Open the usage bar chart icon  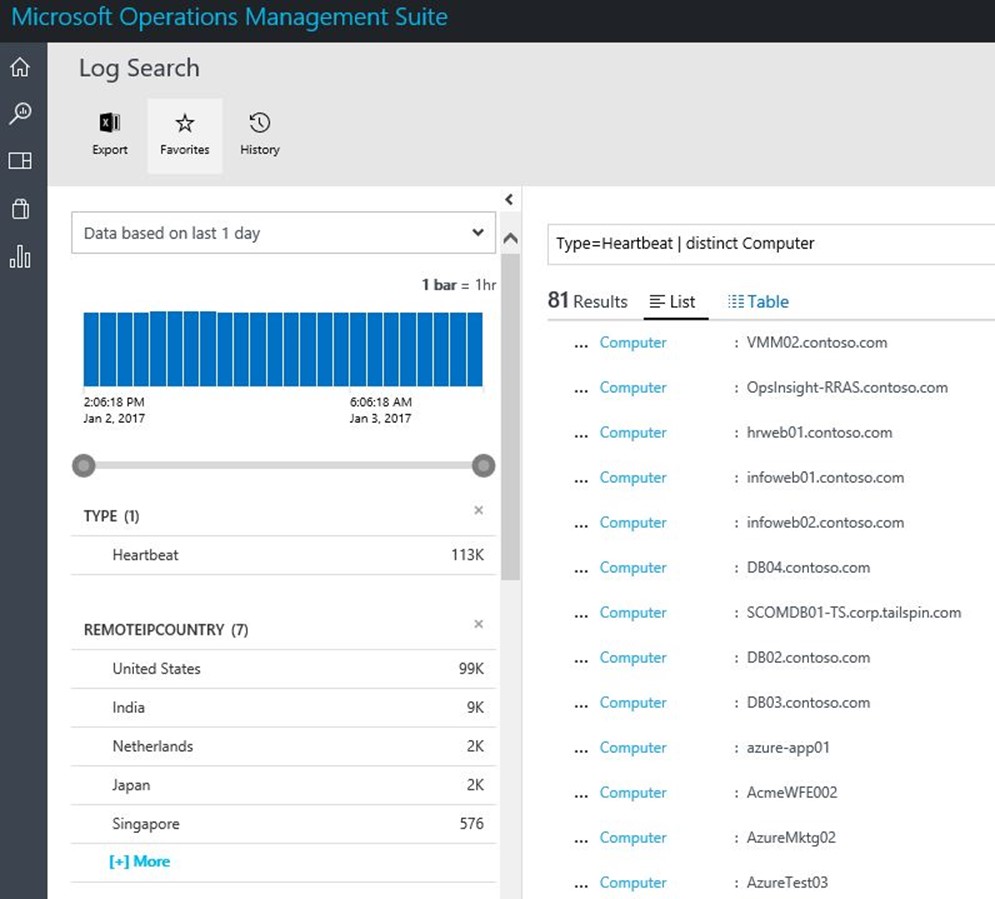20,256
